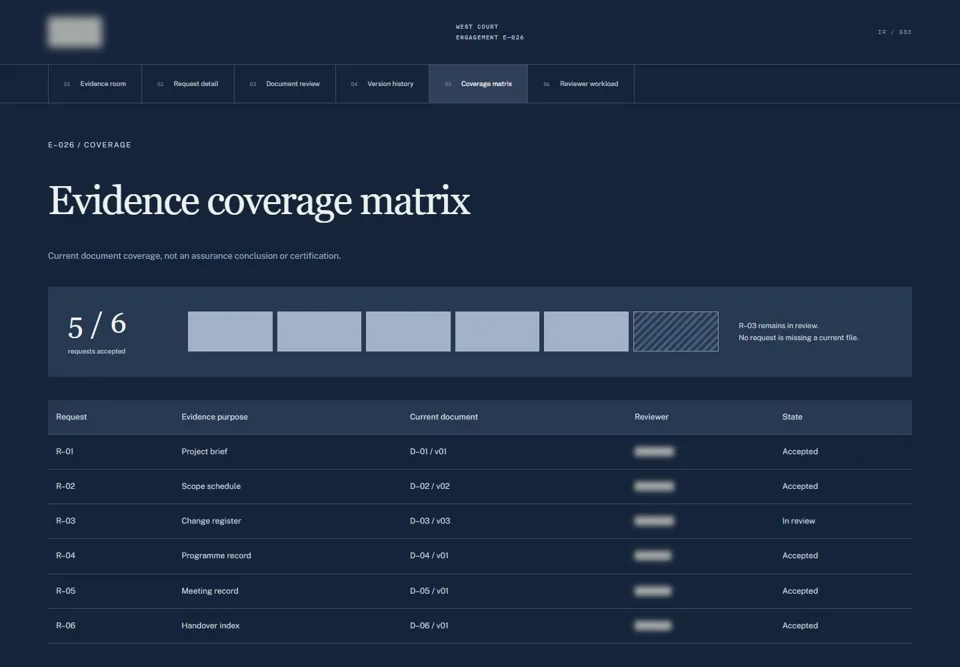Click the Evidence purpose column header
960x667 pixels.
point(214,417)
